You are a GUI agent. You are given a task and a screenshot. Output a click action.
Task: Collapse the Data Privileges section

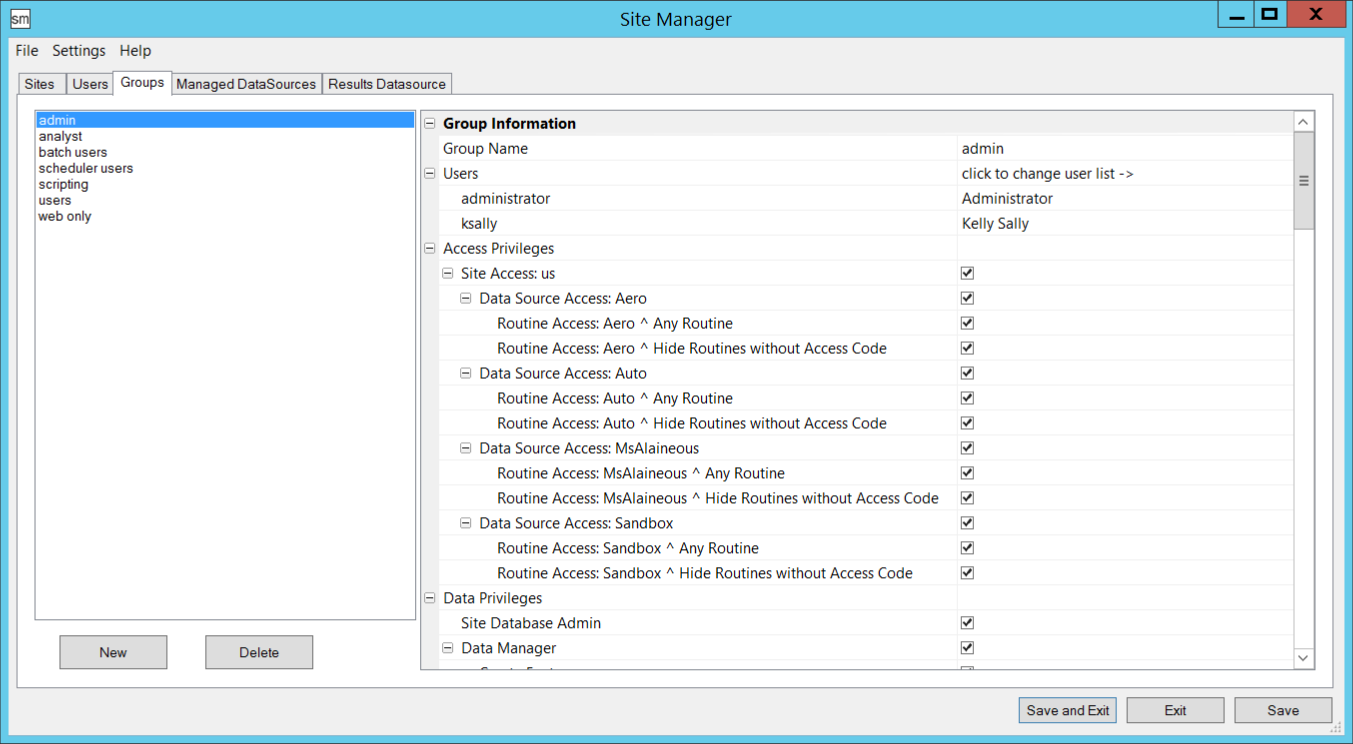pyautogui.click(x=430, y=599)
